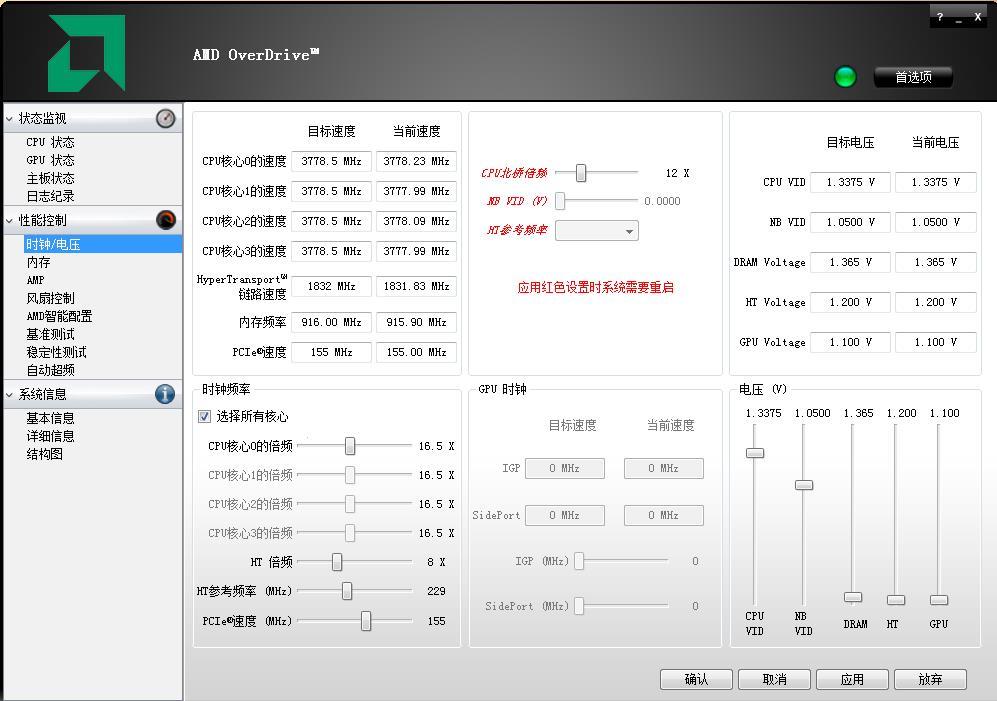The height and width of the screenshot is (701, 997).
Task: Click the HT voltage vertical slider handle
Action: click(x=896, y=600)
